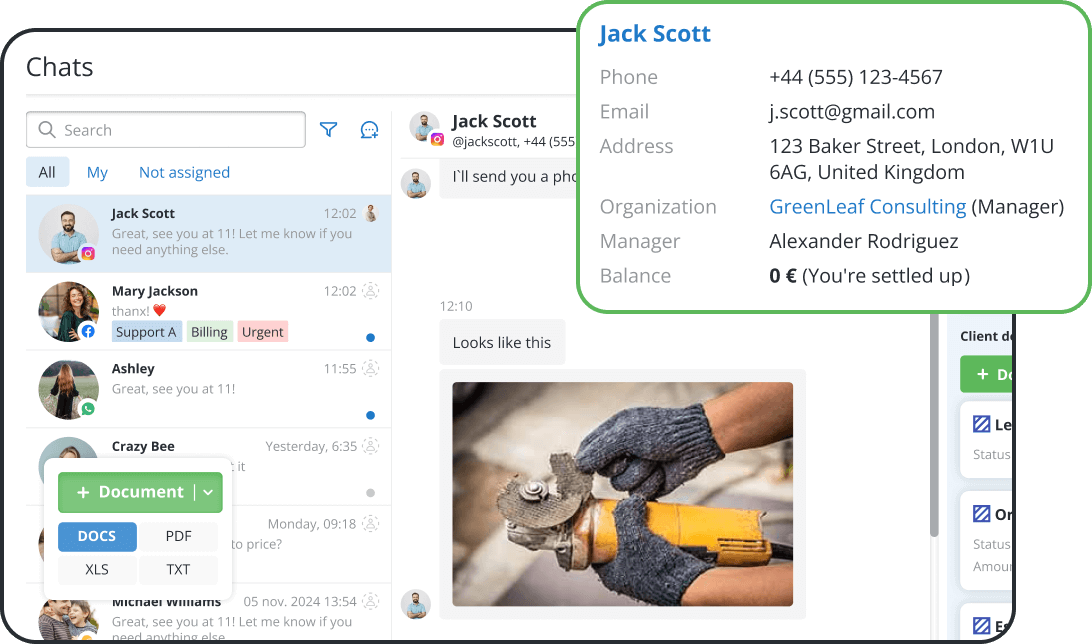
Task: Switch to the My chats tab
Action: (x=96, y=172)
